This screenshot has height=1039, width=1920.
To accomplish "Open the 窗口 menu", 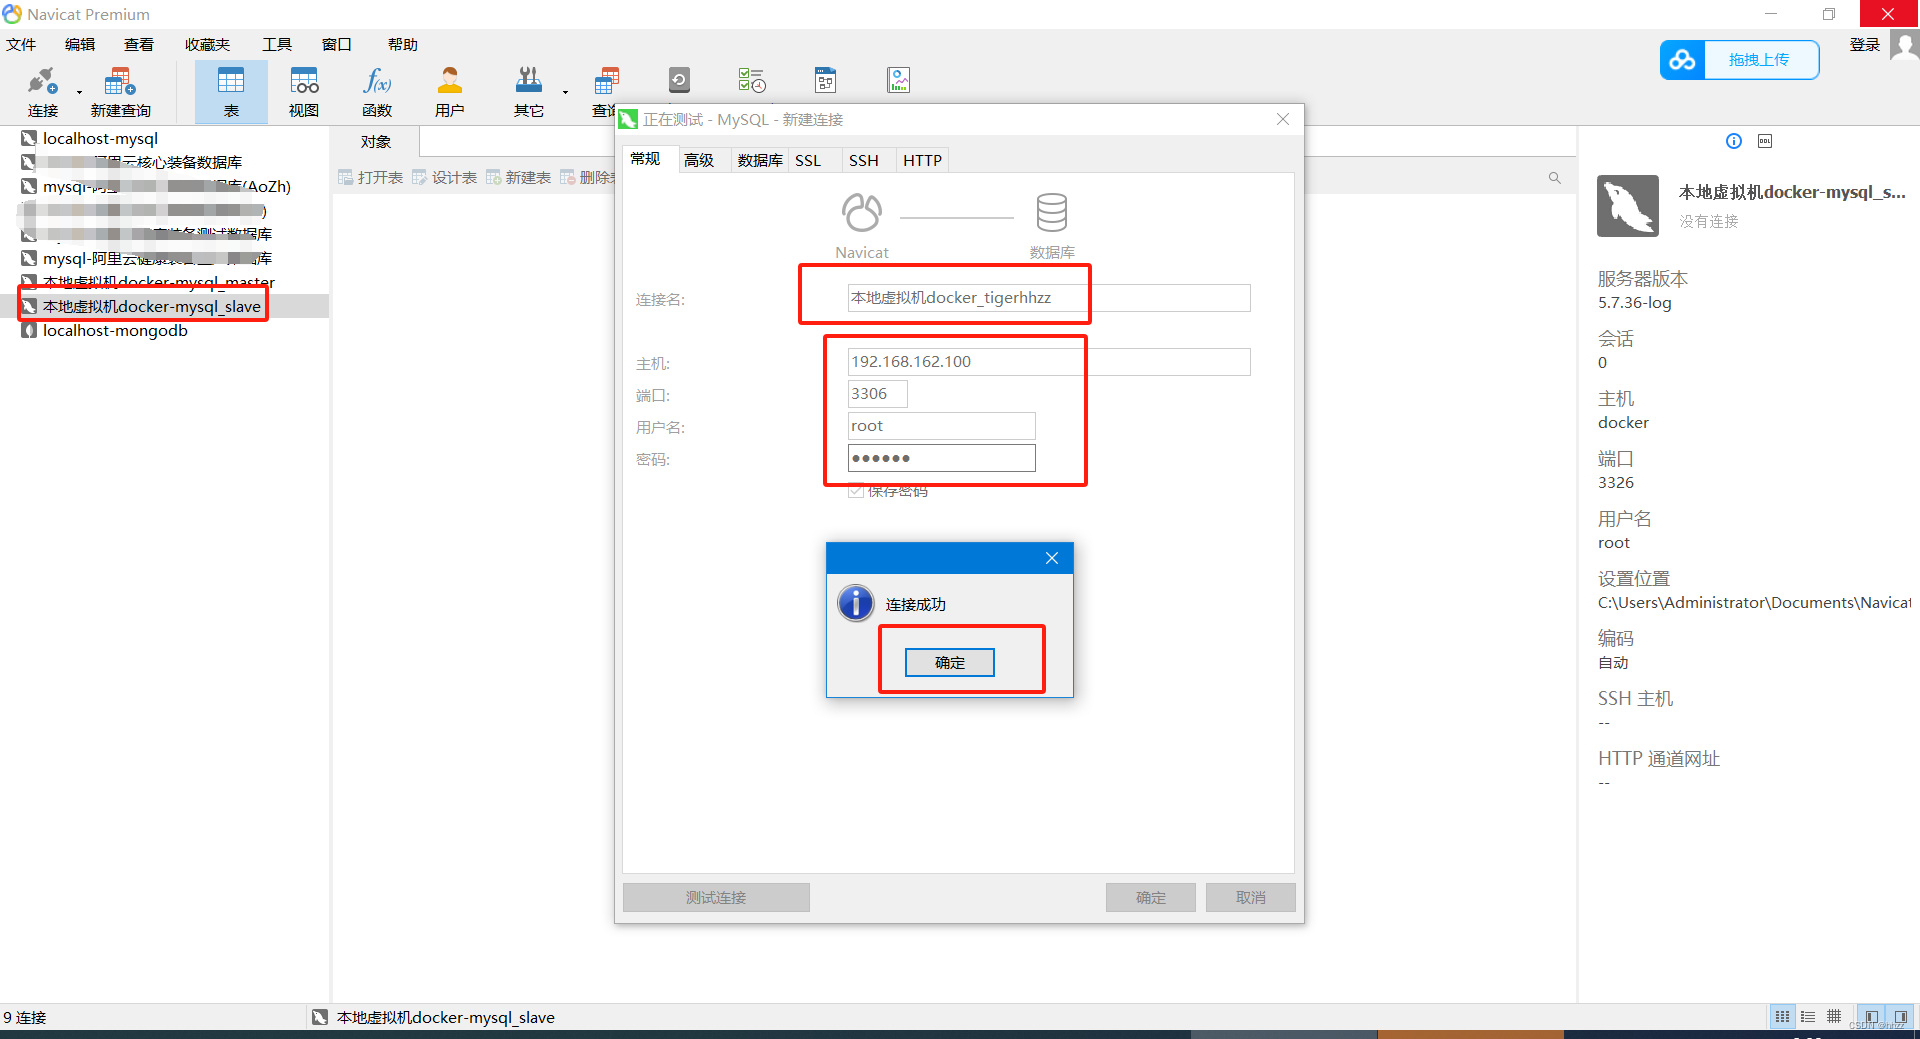I will 337,45.
